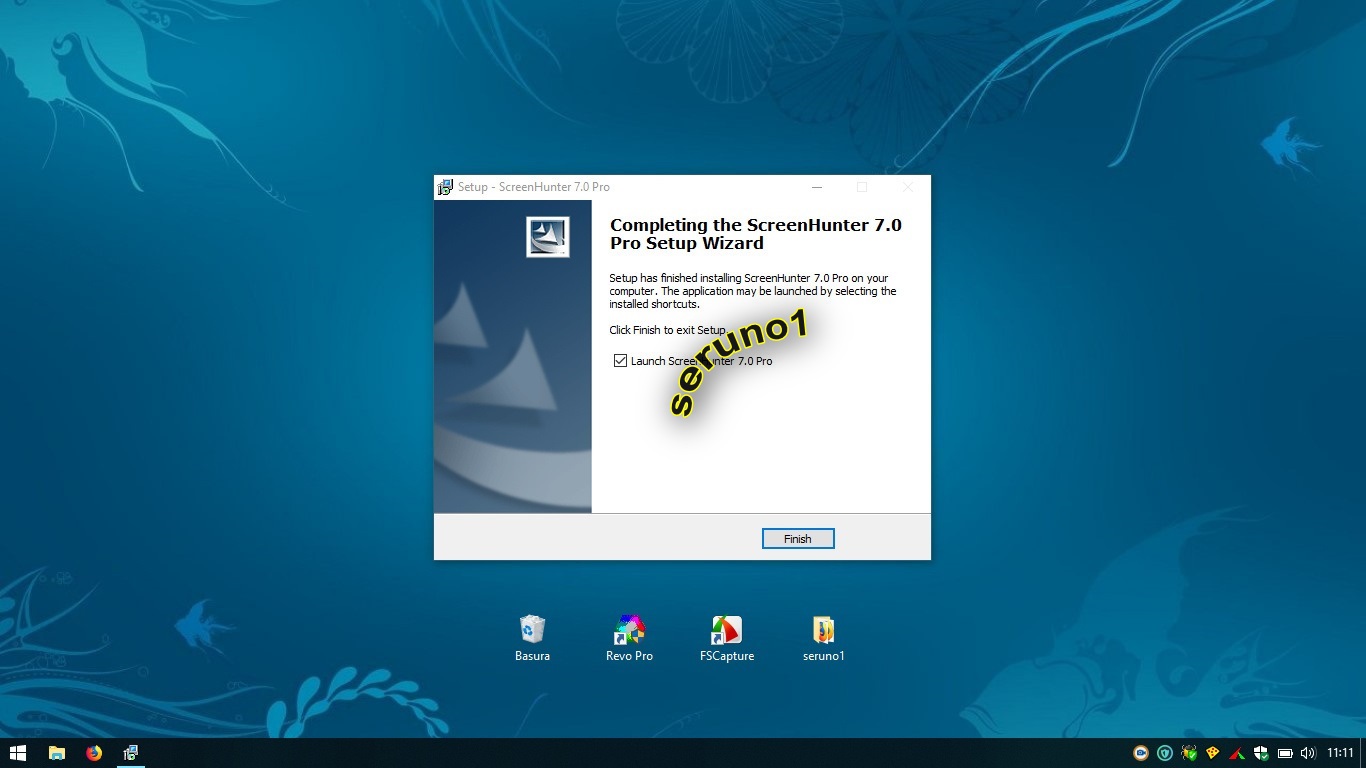Click the 'Setup - ScreenHunter 7.0 Pro' window title
Viewport: 1366px width, 768px height.
tap(534, 187)
